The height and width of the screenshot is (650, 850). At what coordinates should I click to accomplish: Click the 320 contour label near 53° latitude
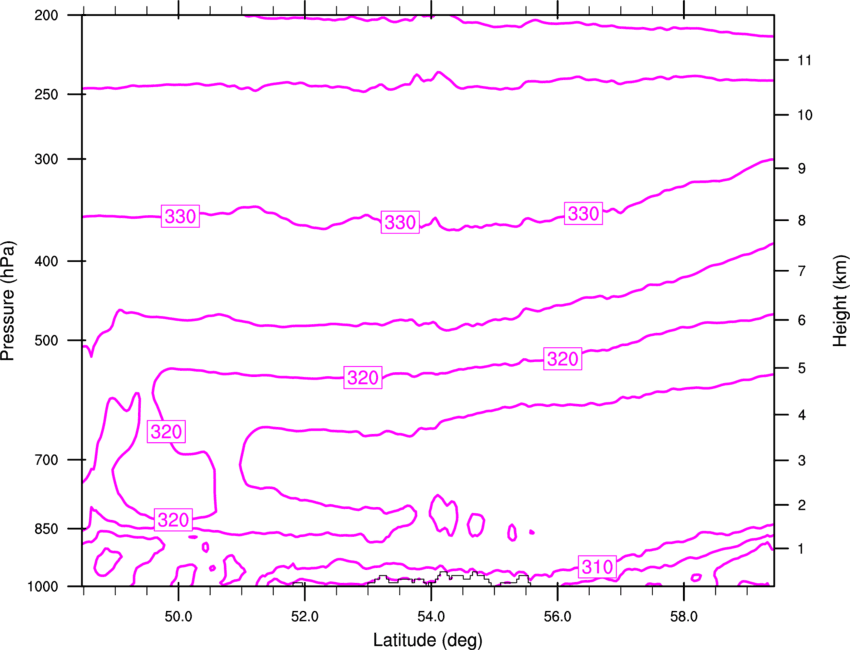pos(363,377)
